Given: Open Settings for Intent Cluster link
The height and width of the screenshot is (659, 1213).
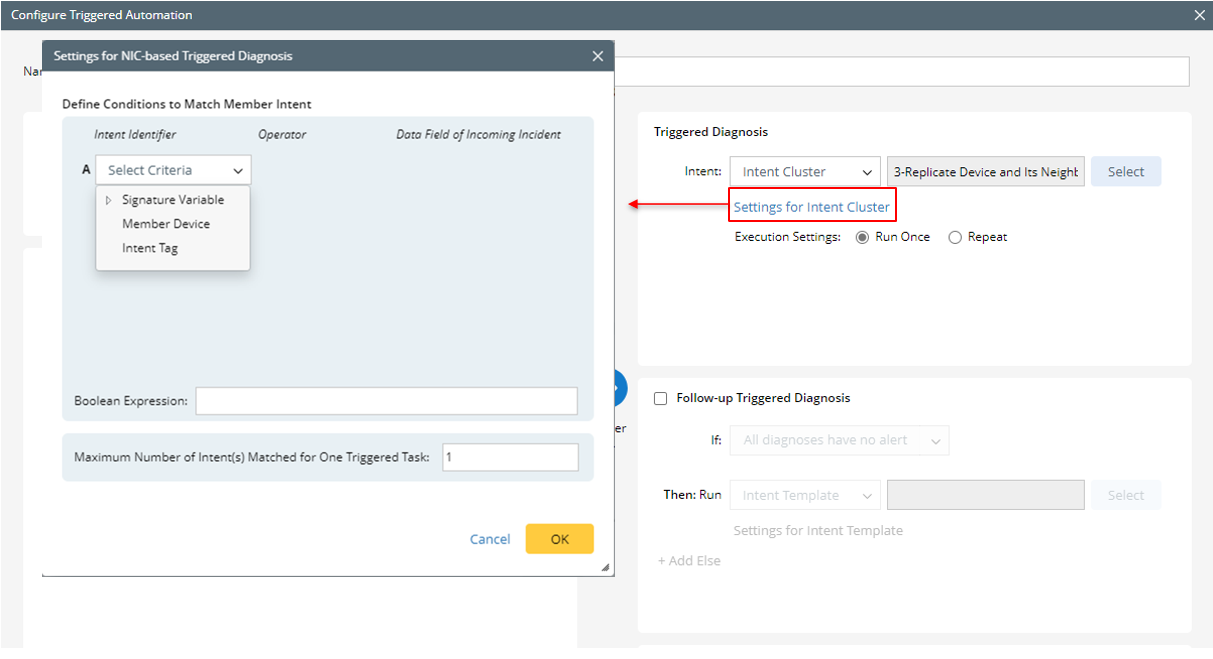Looking at the screenshot, I should (811, 207).
